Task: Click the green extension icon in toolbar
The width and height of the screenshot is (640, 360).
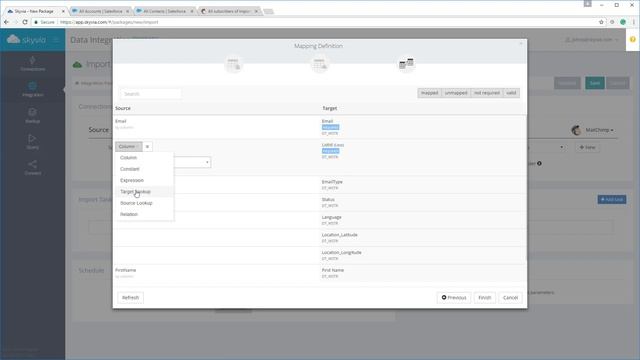Action: (x=623, y=22)
